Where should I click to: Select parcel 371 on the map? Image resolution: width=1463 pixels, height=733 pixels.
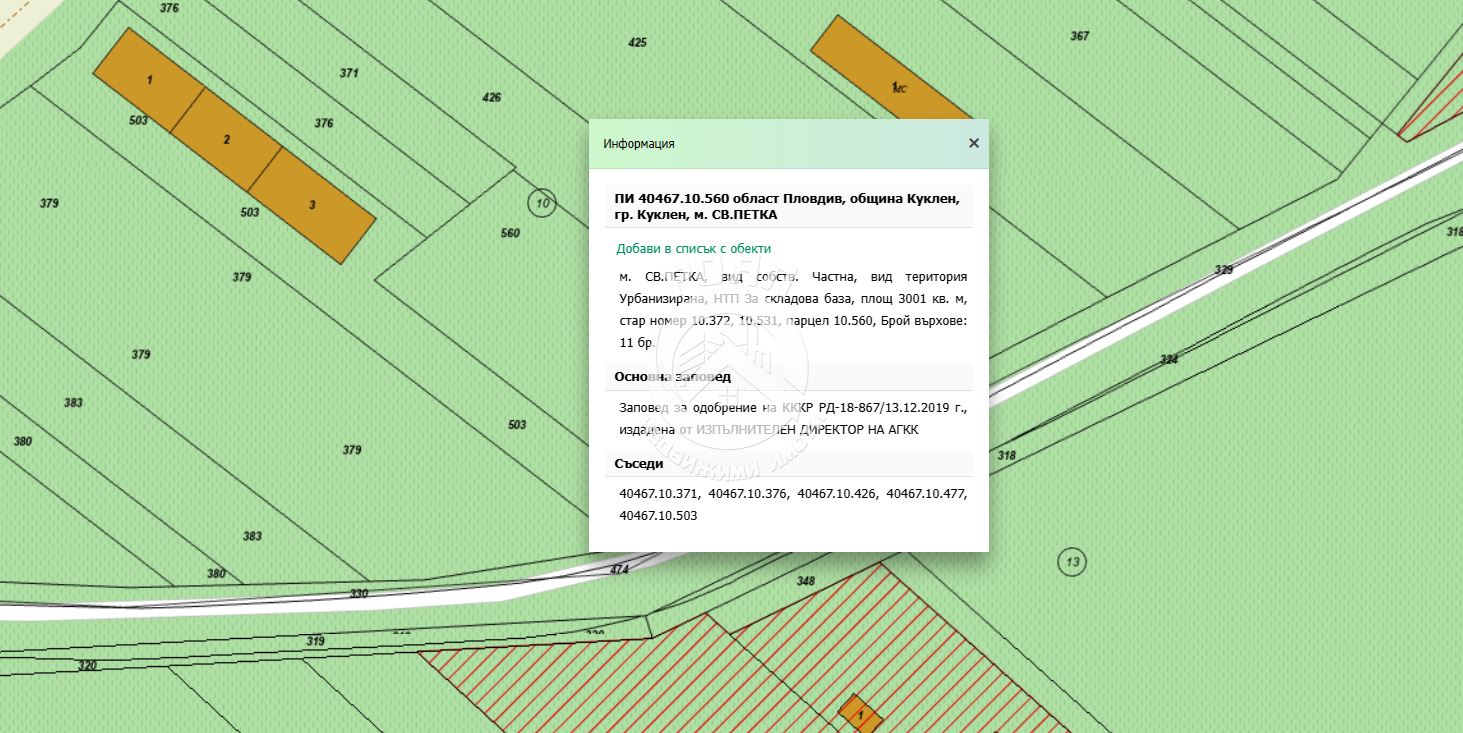(349, 73)
